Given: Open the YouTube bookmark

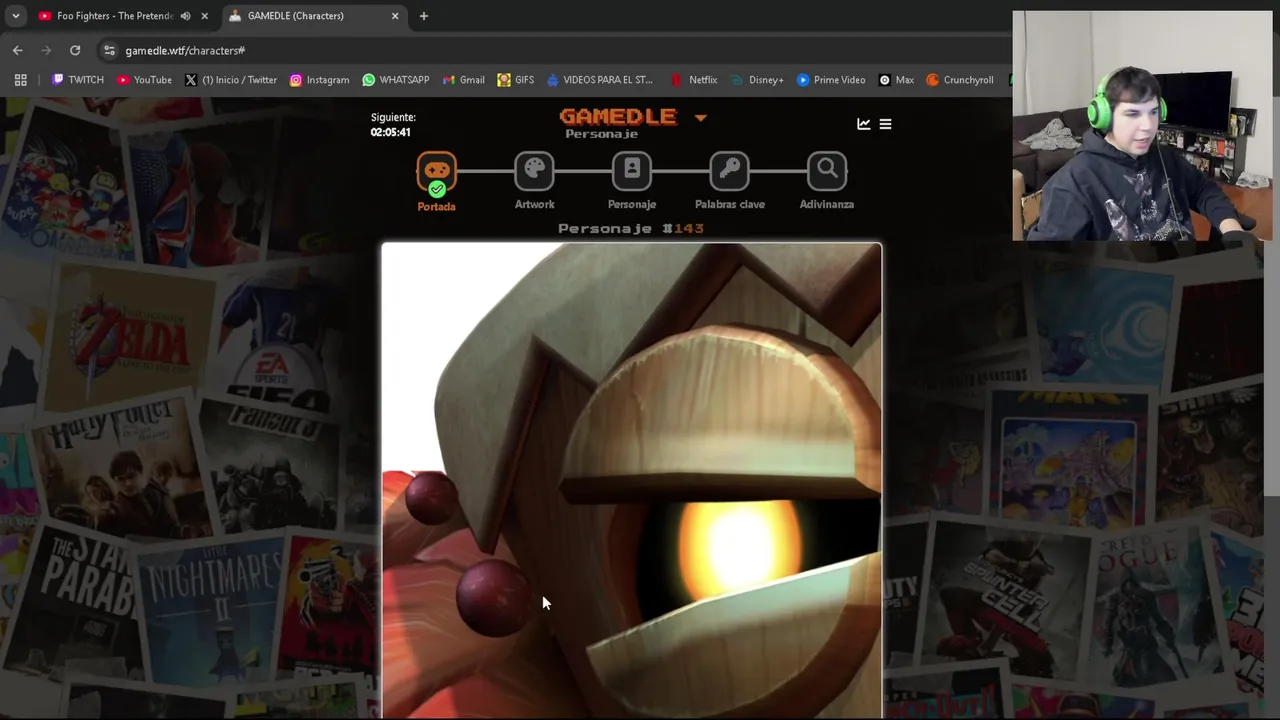Looking at the screenshot, I should coord(144,80).
